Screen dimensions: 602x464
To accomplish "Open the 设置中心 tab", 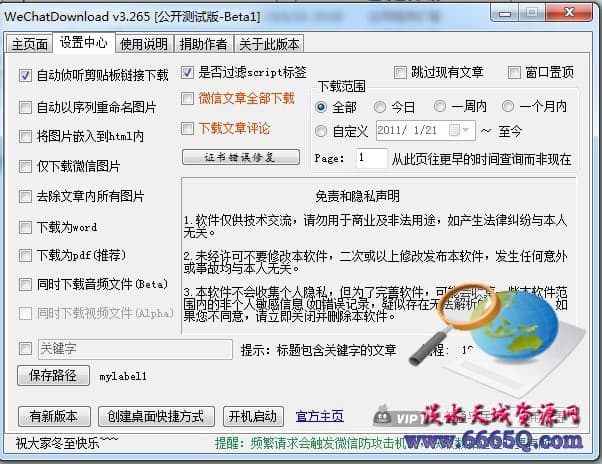I will [83, 43].
